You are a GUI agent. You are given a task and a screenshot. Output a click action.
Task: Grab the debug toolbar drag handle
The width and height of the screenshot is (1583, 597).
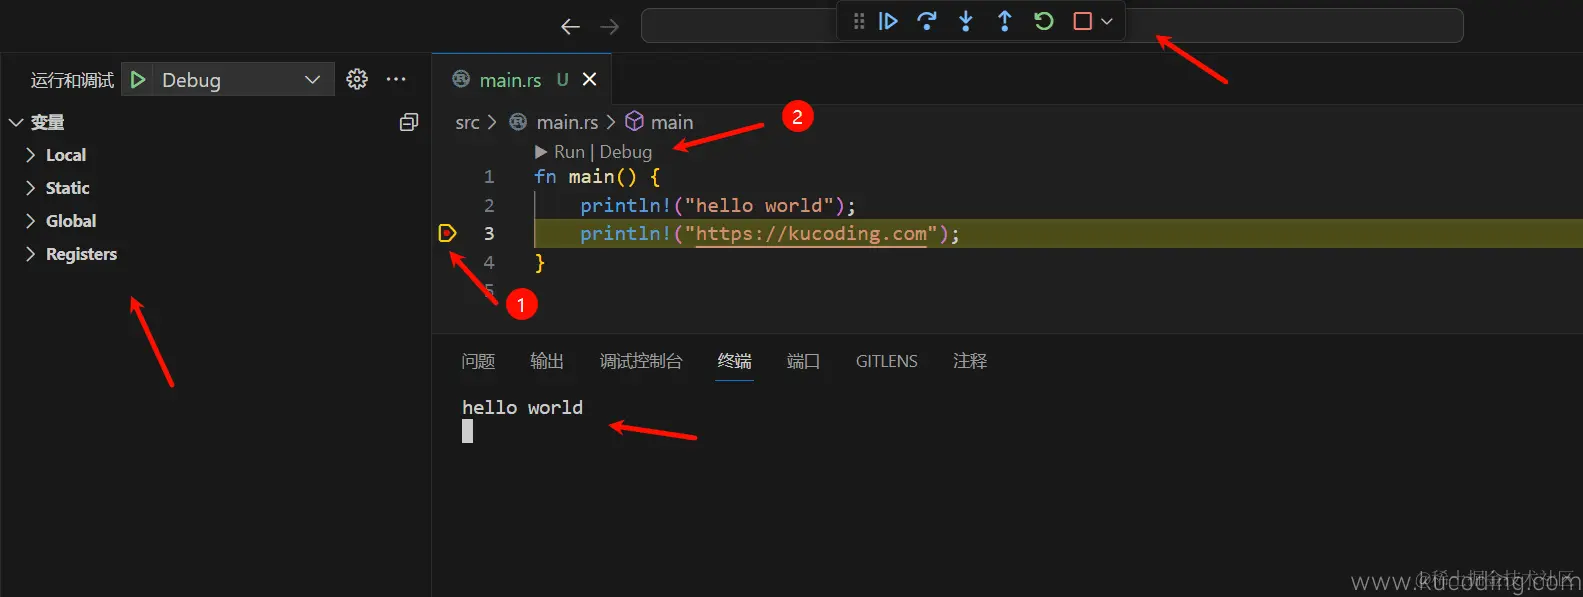pyautogui.click(x=859, y=21)
